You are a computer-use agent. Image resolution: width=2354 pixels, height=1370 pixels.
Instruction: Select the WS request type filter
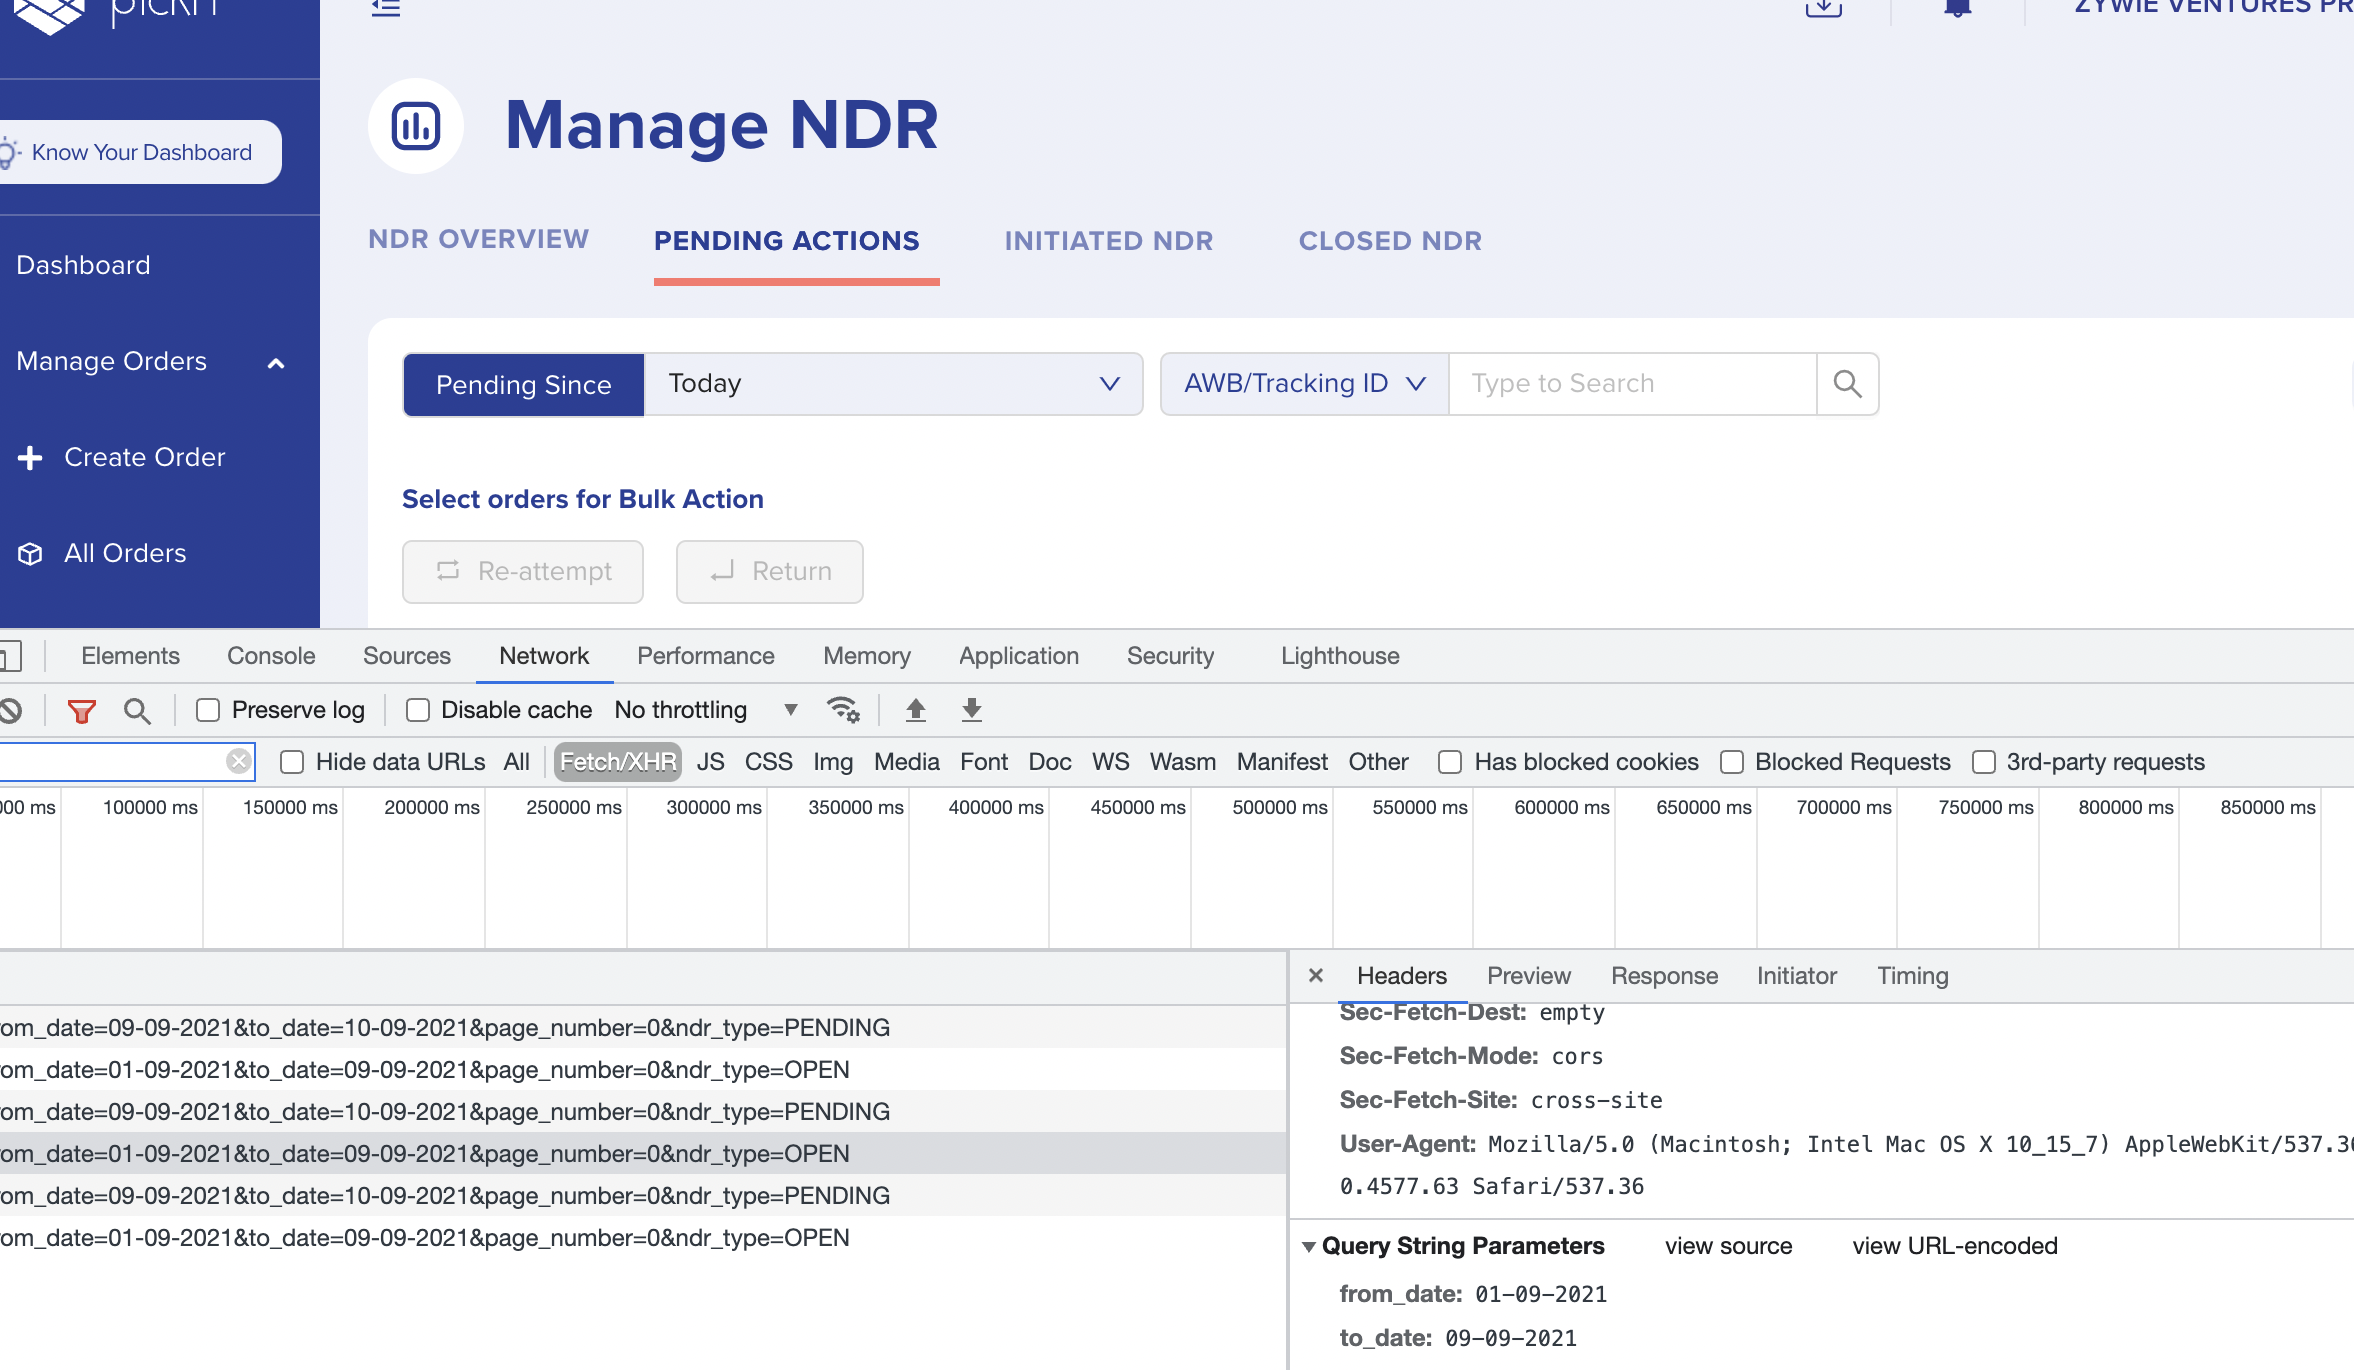click(1110, 762)
